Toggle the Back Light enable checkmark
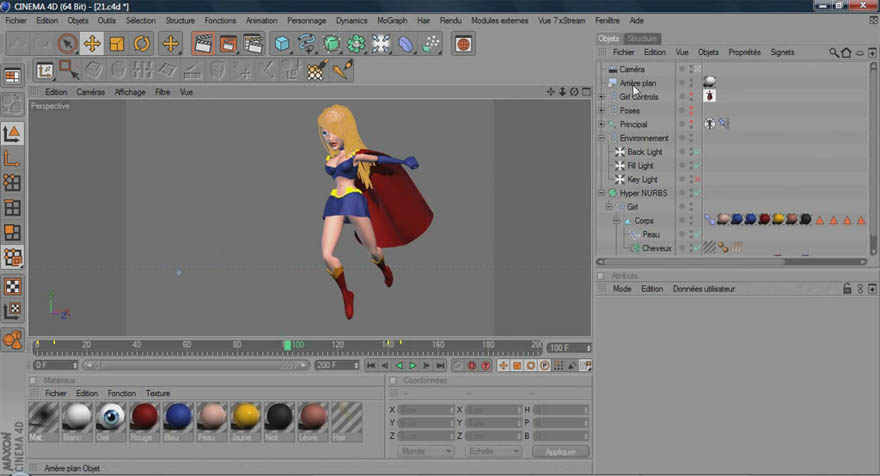Viewport: 880px width, 476px height. 698,152
